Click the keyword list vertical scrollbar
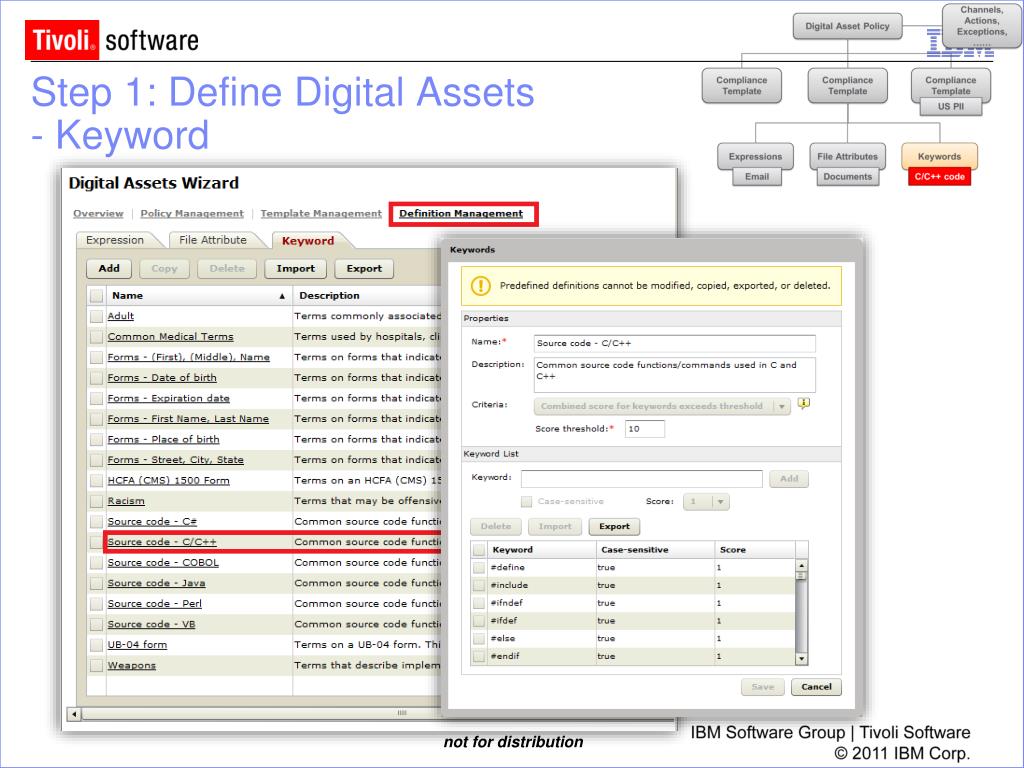This screenshot has height=768, width=1024. tap(801, 613)
